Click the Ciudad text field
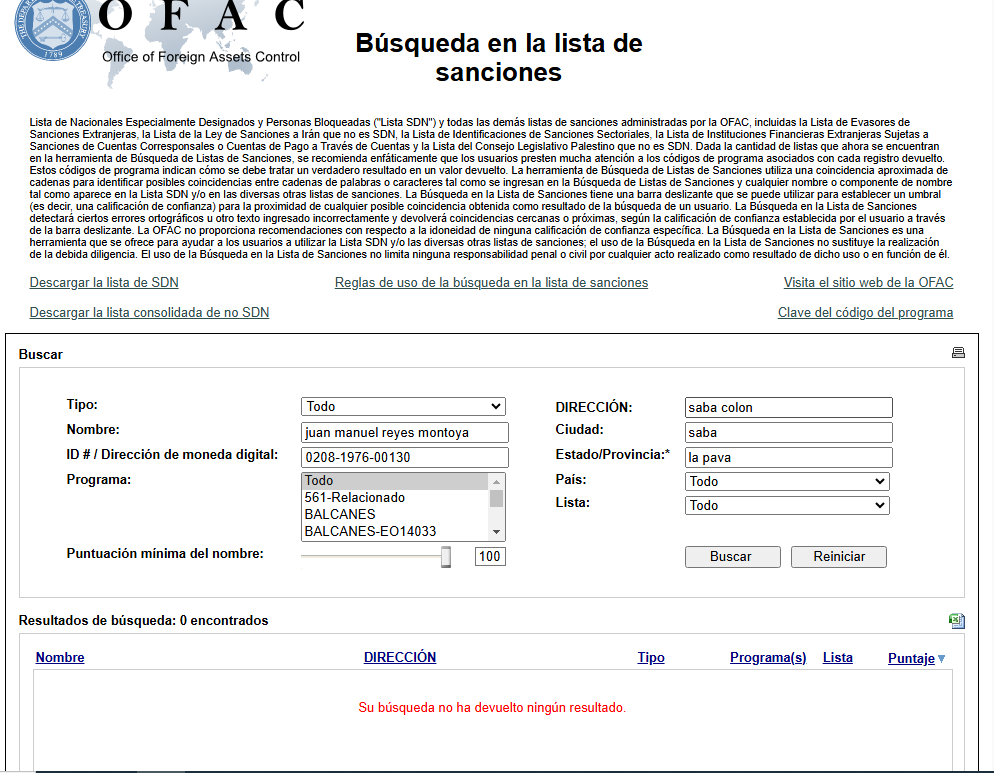 click(788, 433)
